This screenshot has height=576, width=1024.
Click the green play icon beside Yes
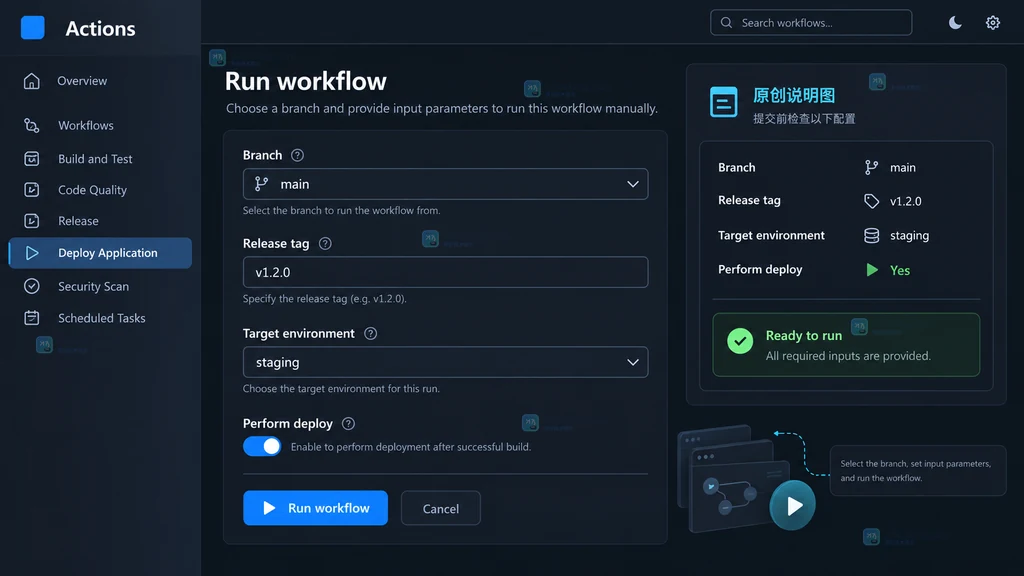click(872, 270)
